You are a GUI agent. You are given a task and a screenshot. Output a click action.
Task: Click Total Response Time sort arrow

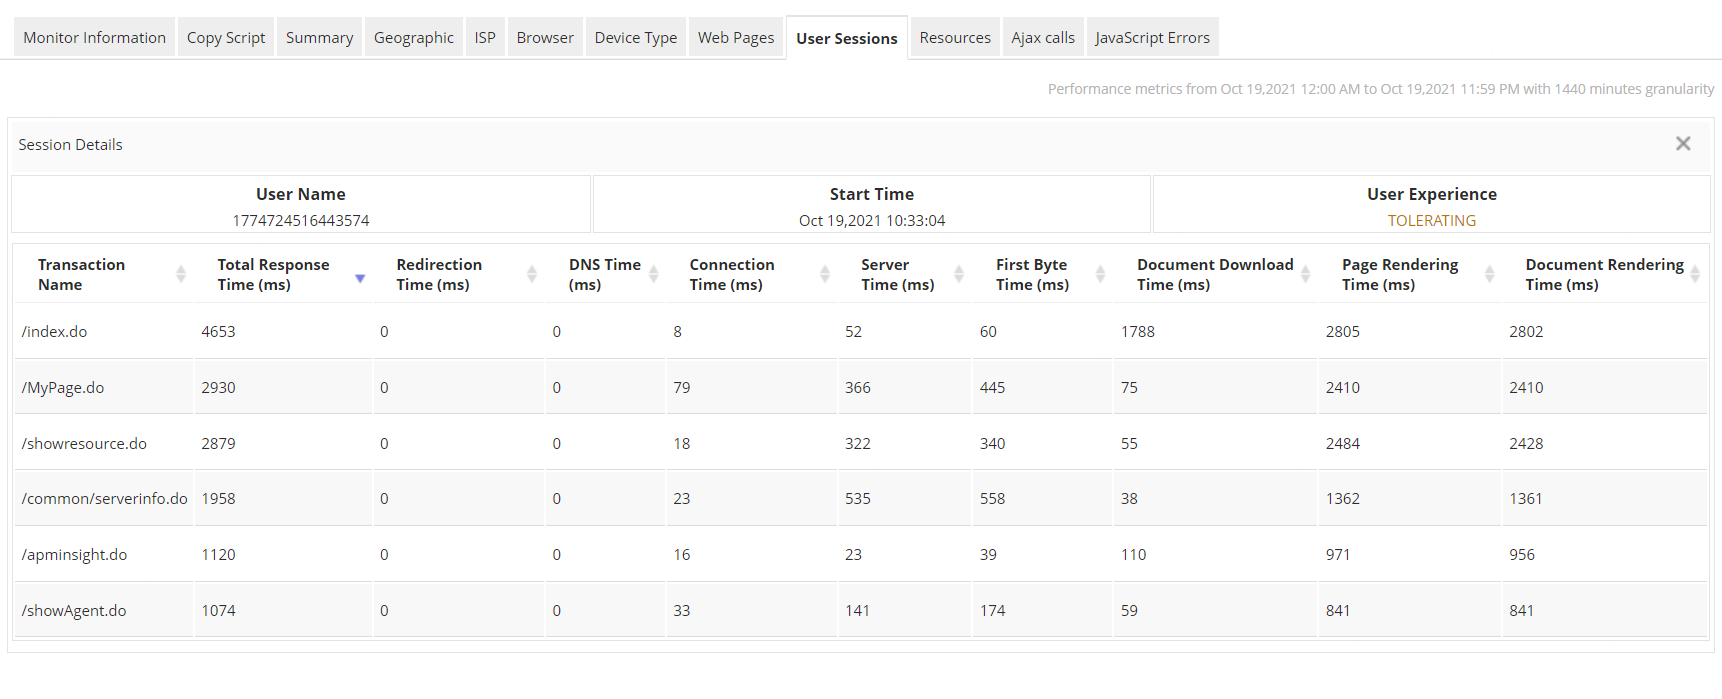click(360, 278)
